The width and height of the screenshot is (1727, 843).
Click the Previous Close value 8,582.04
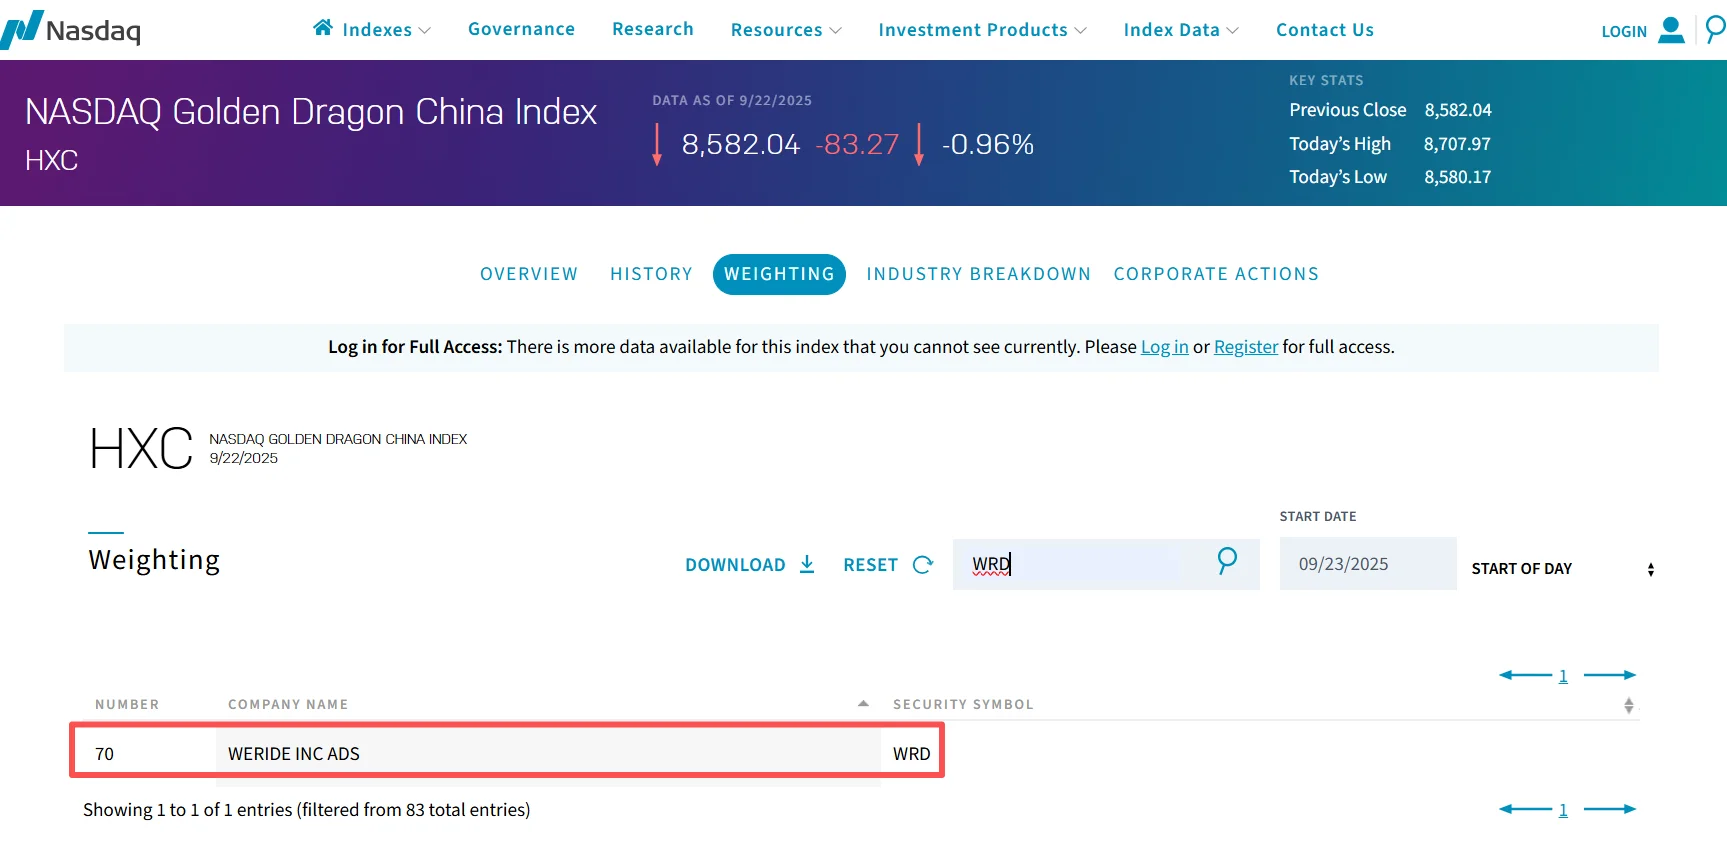pyautogui.click(x=1458, y=110)
